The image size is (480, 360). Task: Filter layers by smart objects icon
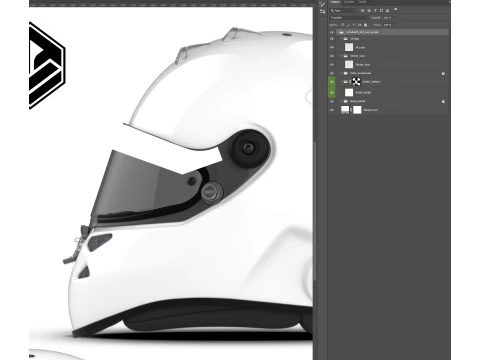[387, 11]
